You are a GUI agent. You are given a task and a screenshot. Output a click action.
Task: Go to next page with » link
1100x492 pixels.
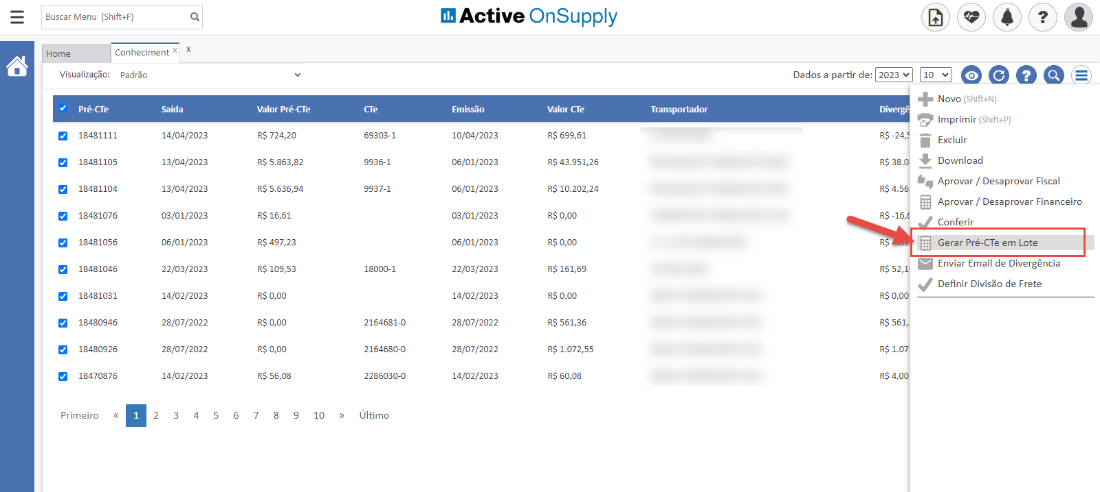(x=342, y=415)
